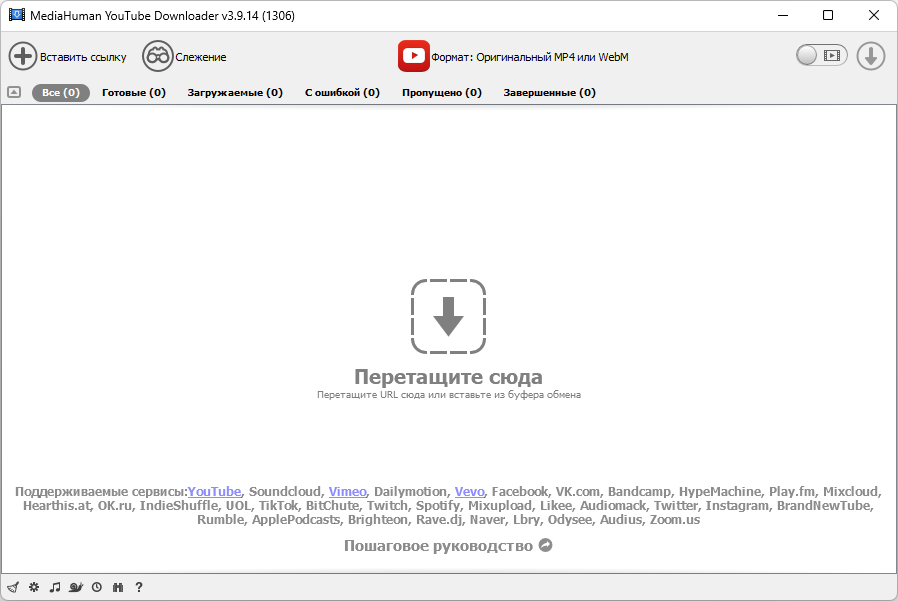Open the Слежение tracking binoculars icon
The height and width of the screenshot is (601, 898).
157,56
